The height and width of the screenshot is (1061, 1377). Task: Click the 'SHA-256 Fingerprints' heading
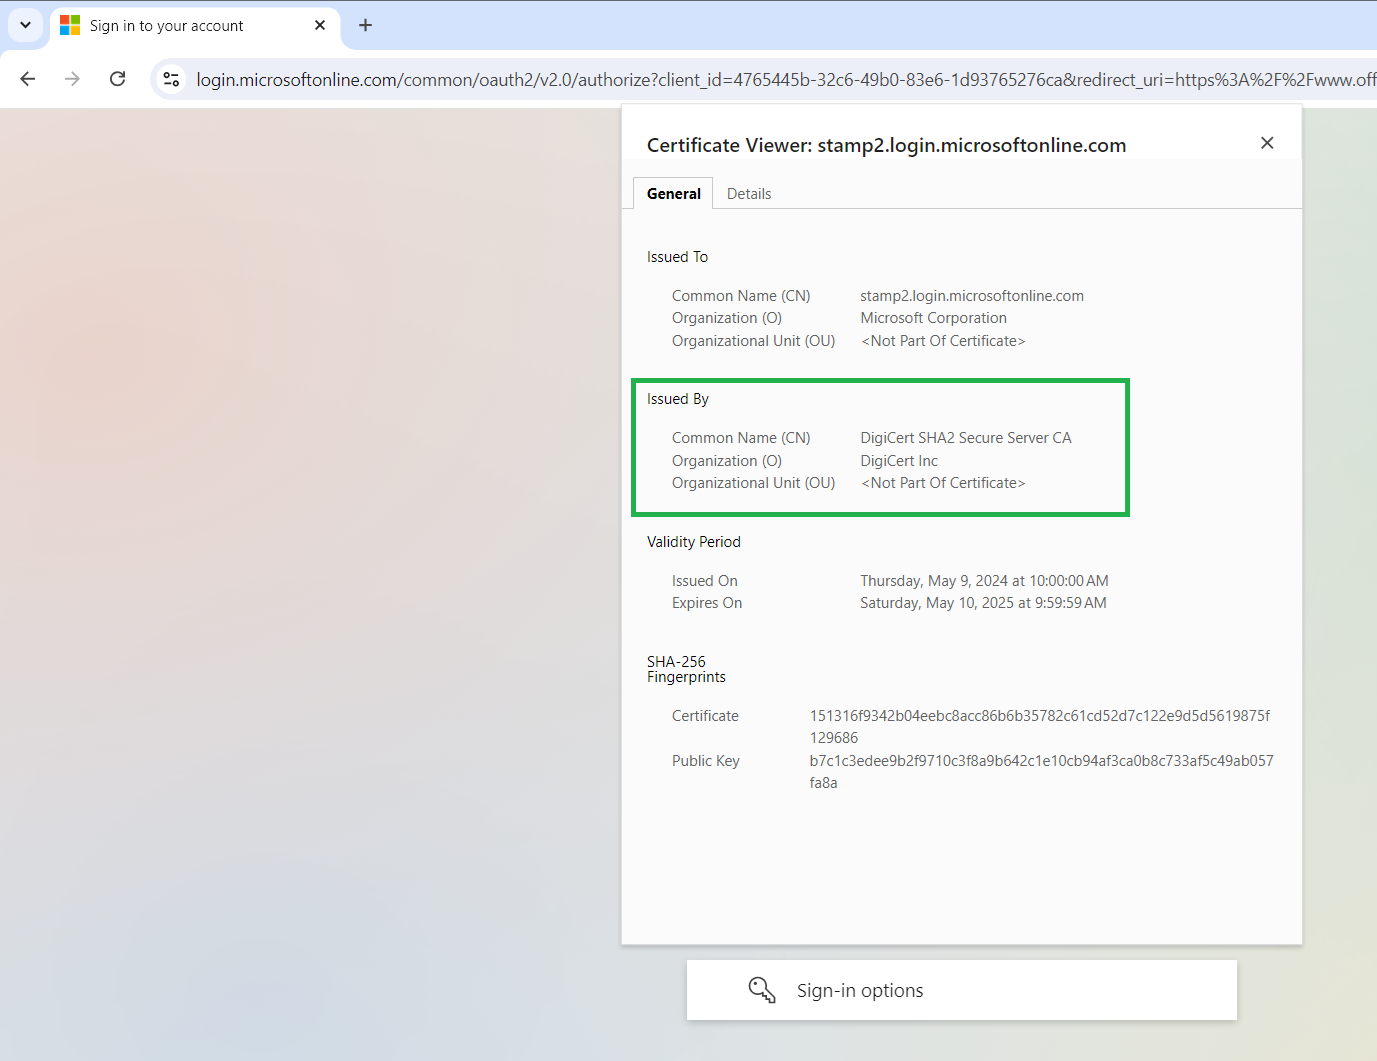[686, 669]
